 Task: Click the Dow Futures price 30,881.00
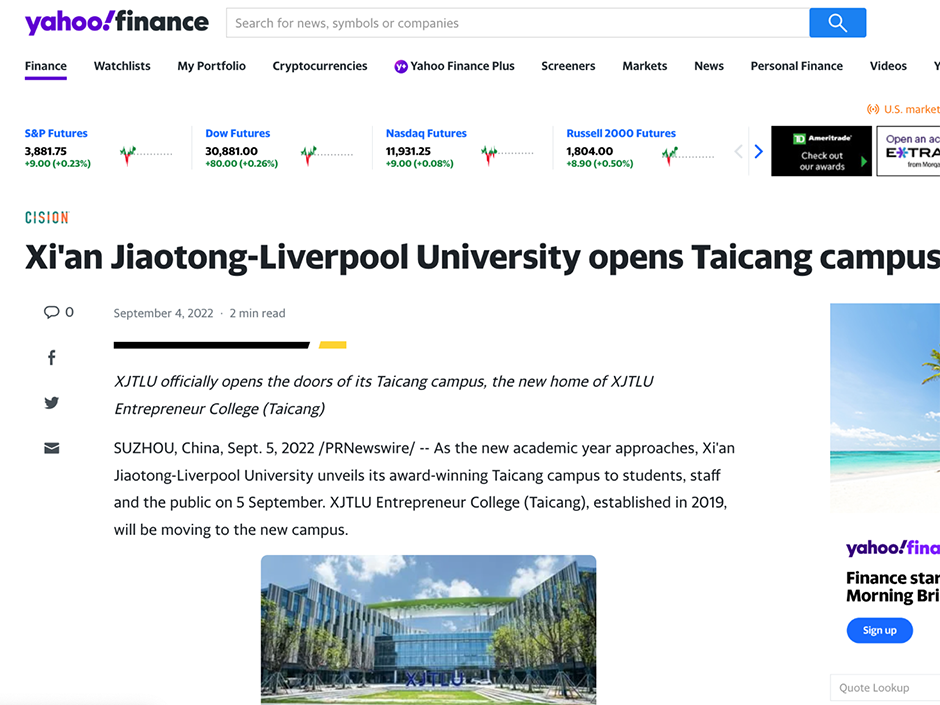[231, 151]
